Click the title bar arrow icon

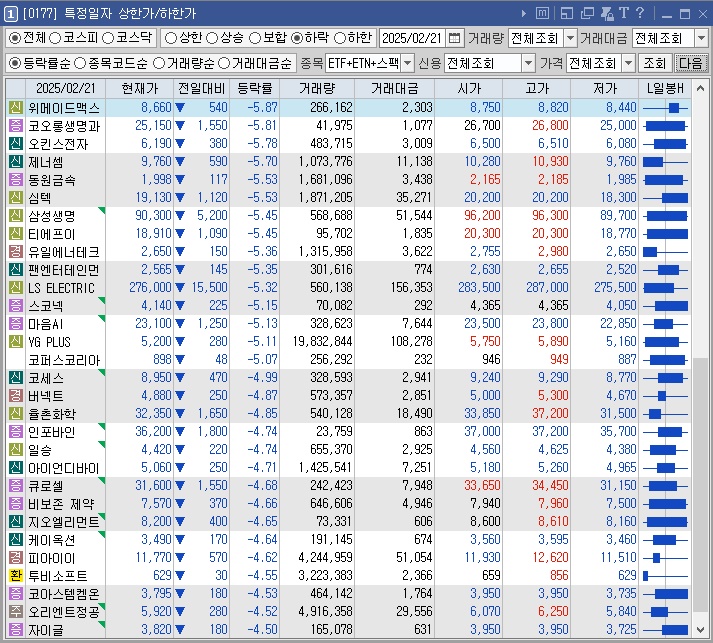pos(524,14)
